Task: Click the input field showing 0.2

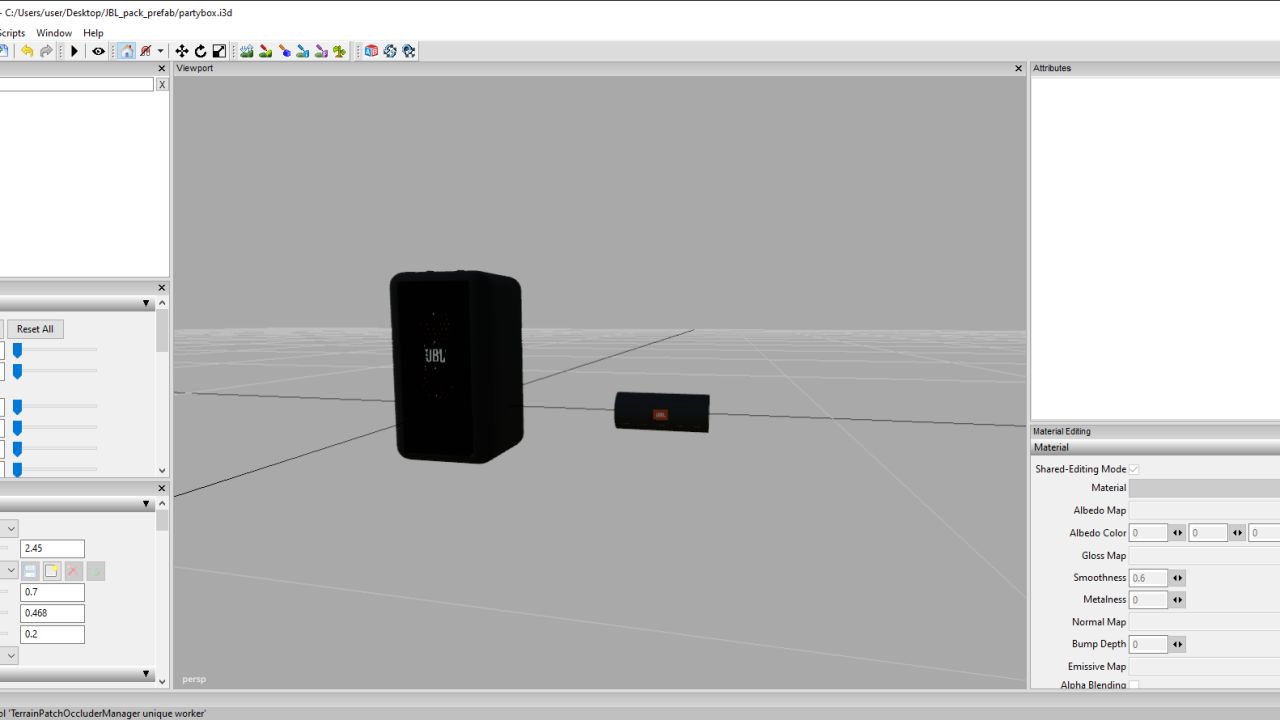Action: click(x=53, y=634)
